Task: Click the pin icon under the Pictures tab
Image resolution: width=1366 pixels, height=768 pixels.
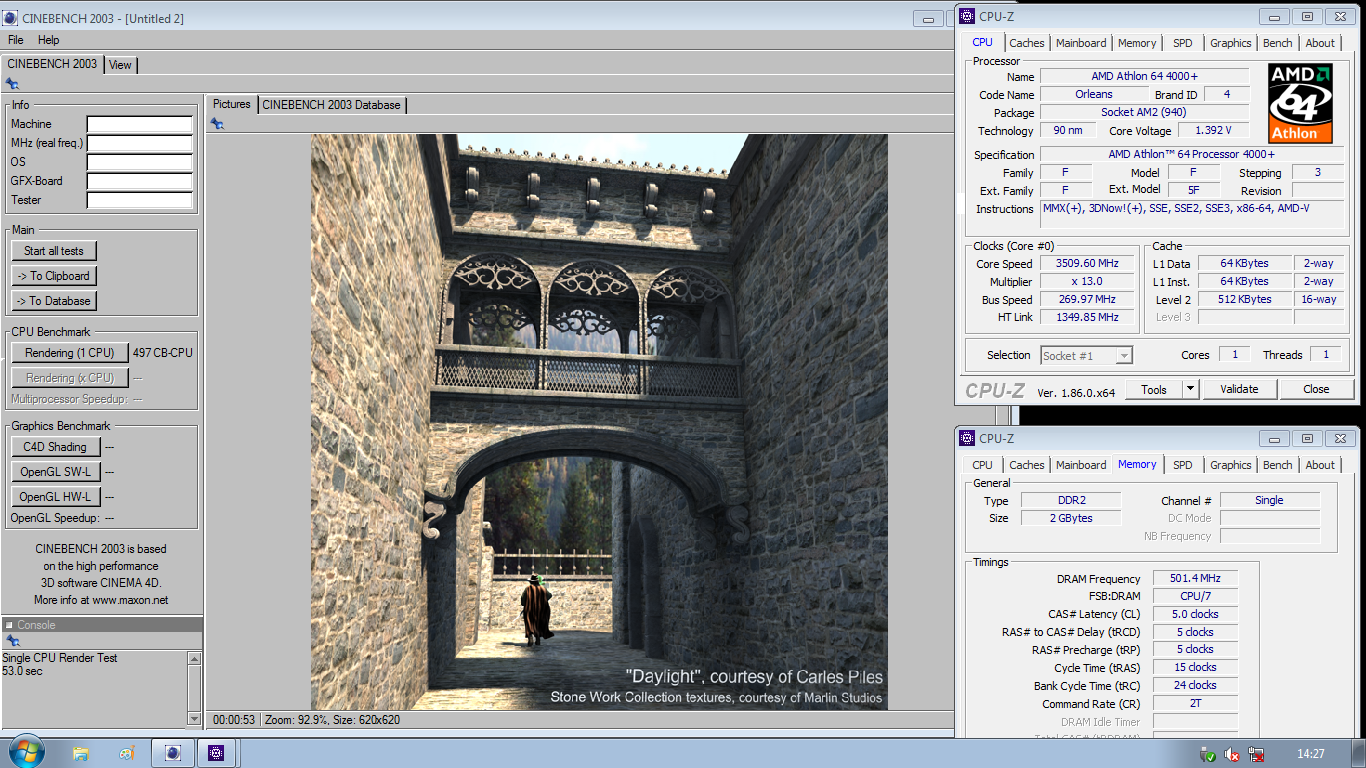Action: [217, 123]
